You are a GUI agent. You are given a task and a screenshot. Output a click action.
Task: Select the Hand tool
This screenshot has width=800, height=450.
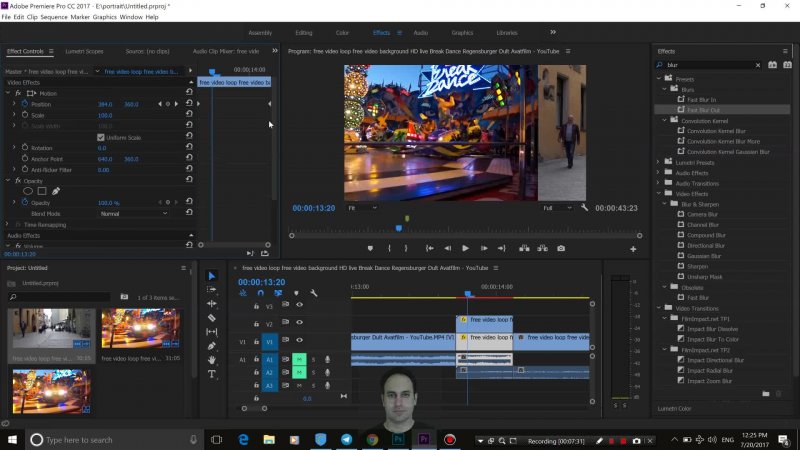(212, 360)
